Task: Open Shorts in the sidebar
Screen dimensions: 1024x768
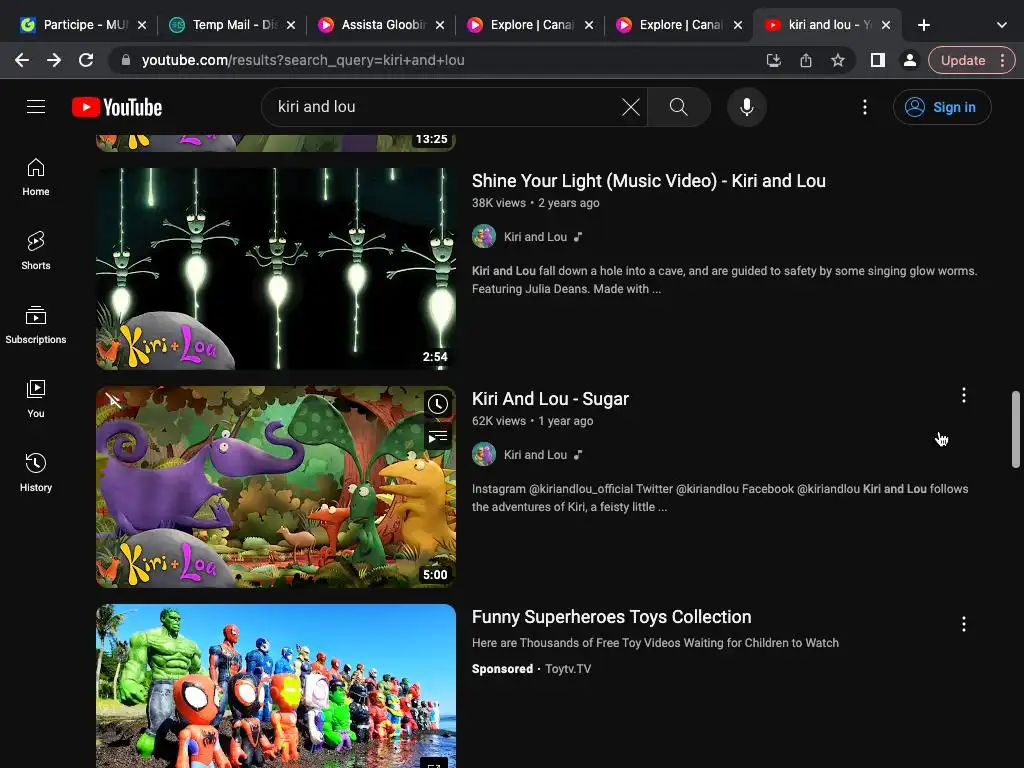Action: 36,251
